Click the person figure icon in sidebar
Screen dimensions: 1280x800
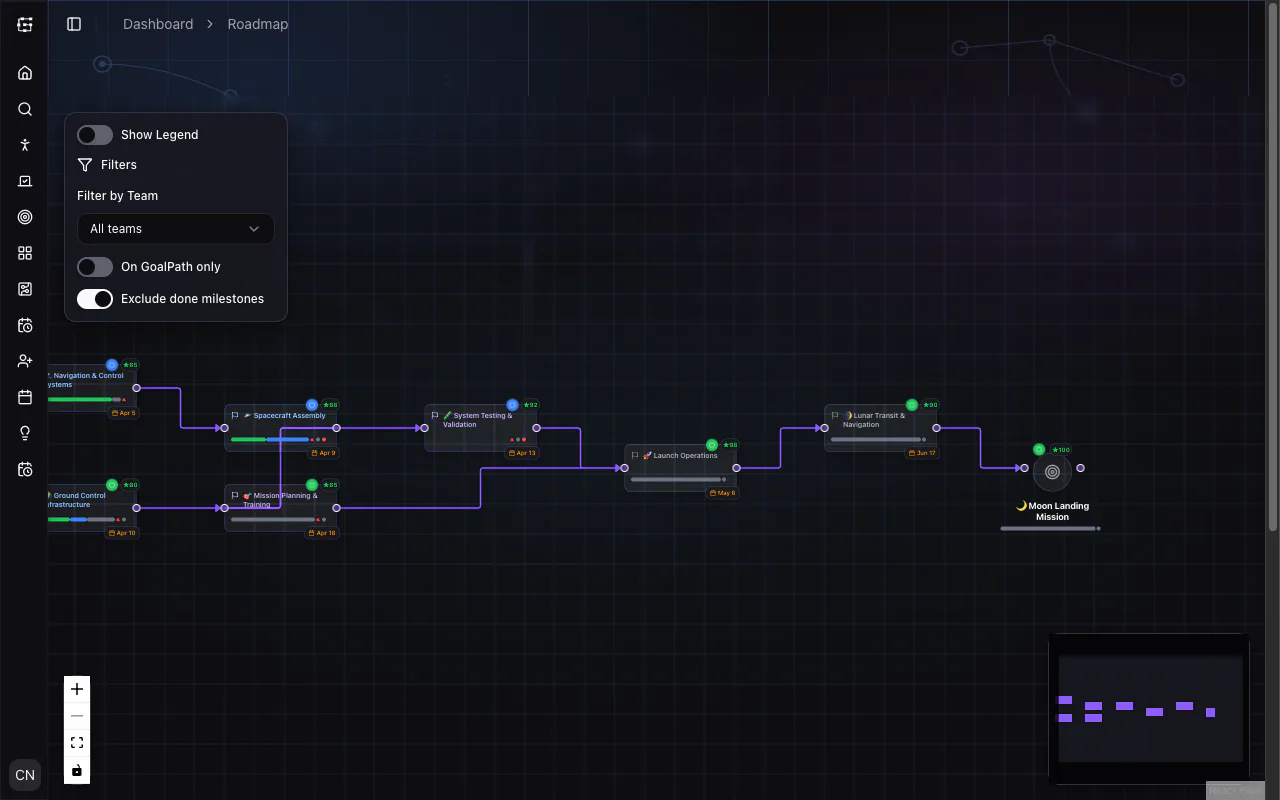(25, 145)
